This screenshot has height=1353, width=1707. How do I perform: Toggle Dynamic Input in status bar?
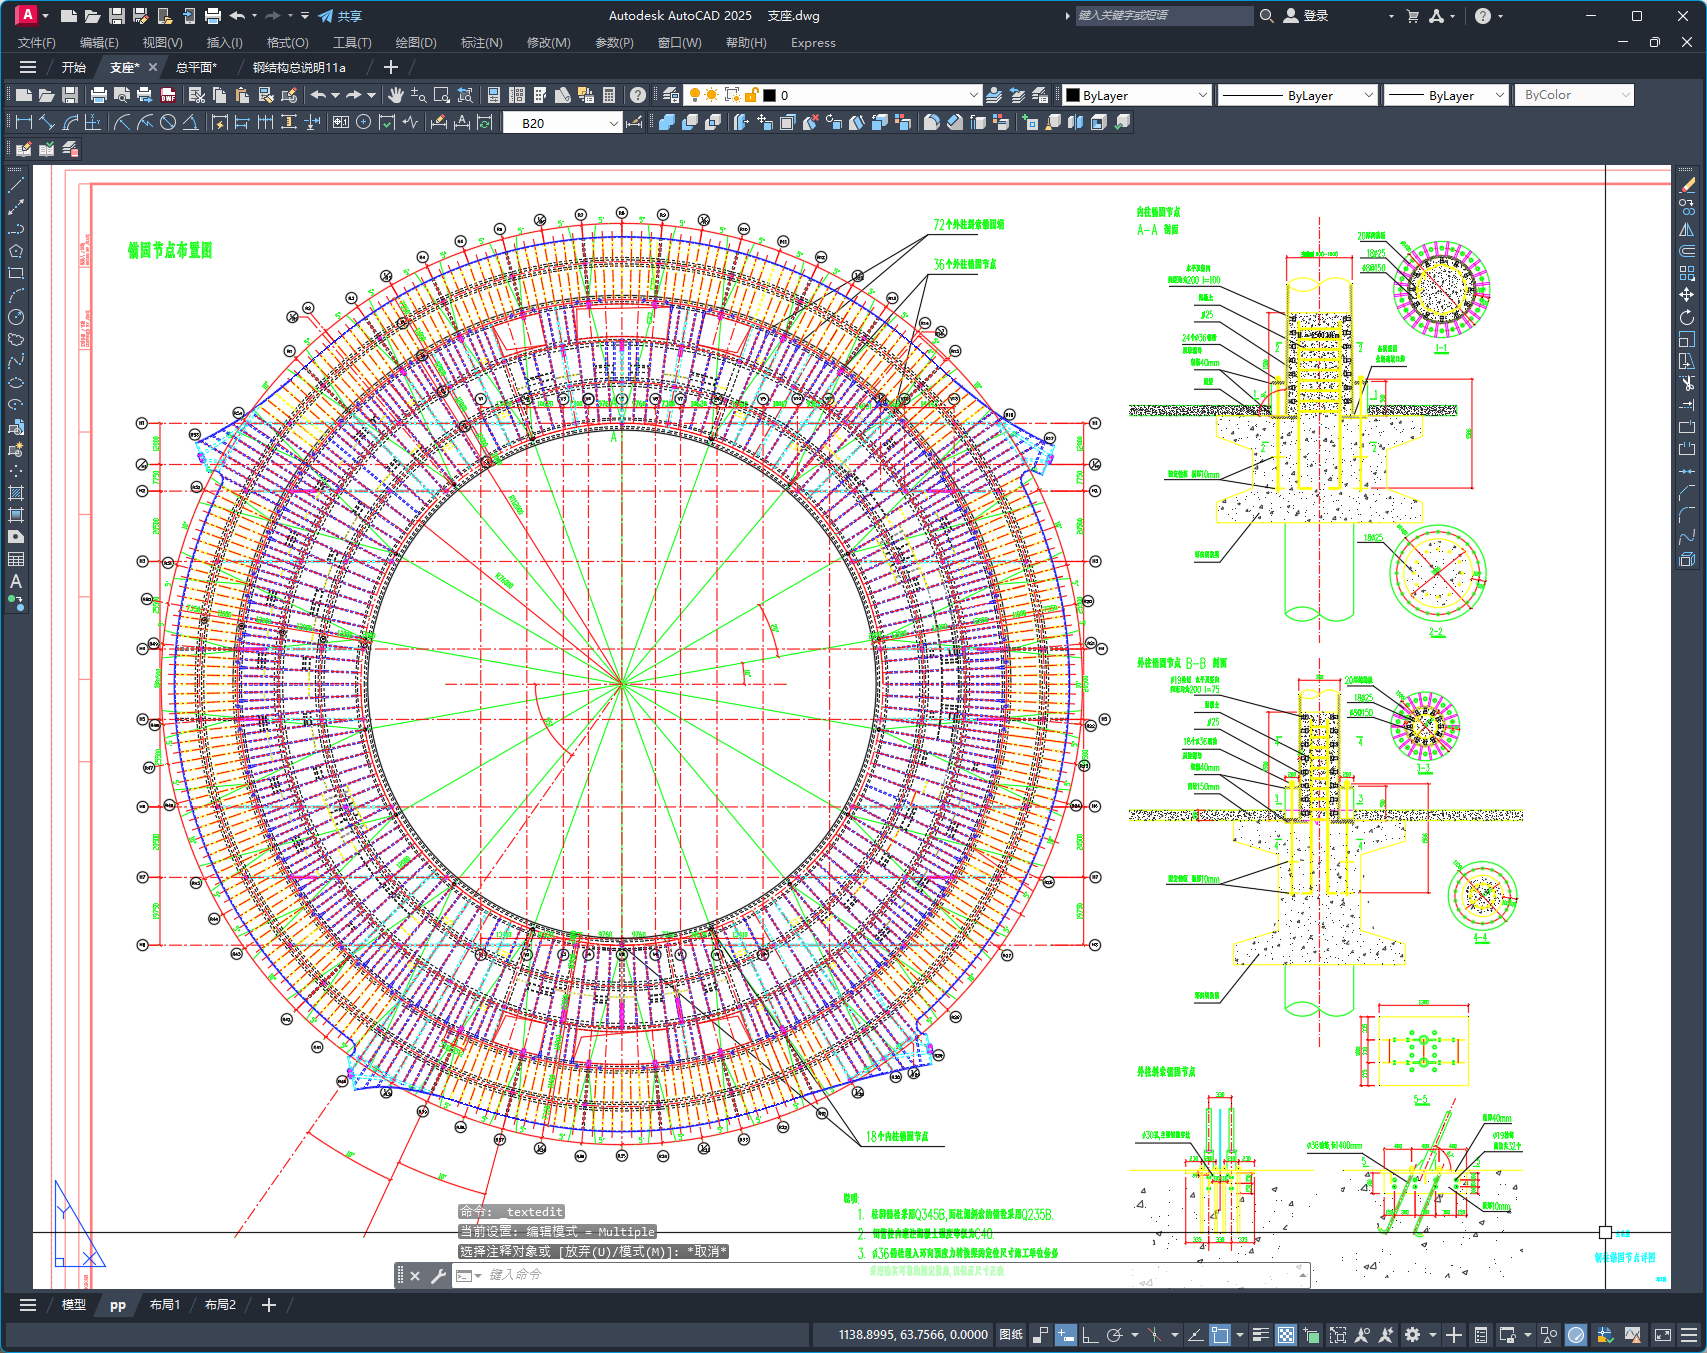pos(1066,1335)
